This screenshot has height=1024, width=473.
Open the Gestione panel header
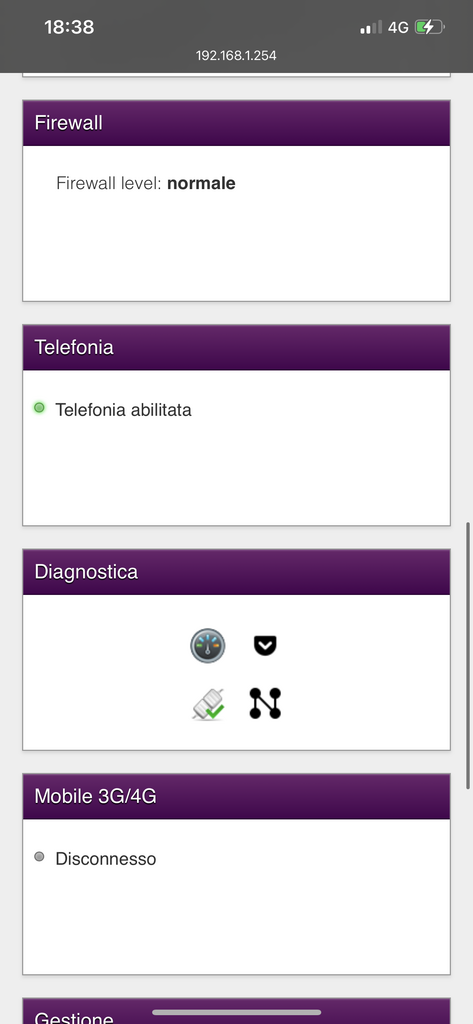click(236, 1011)
